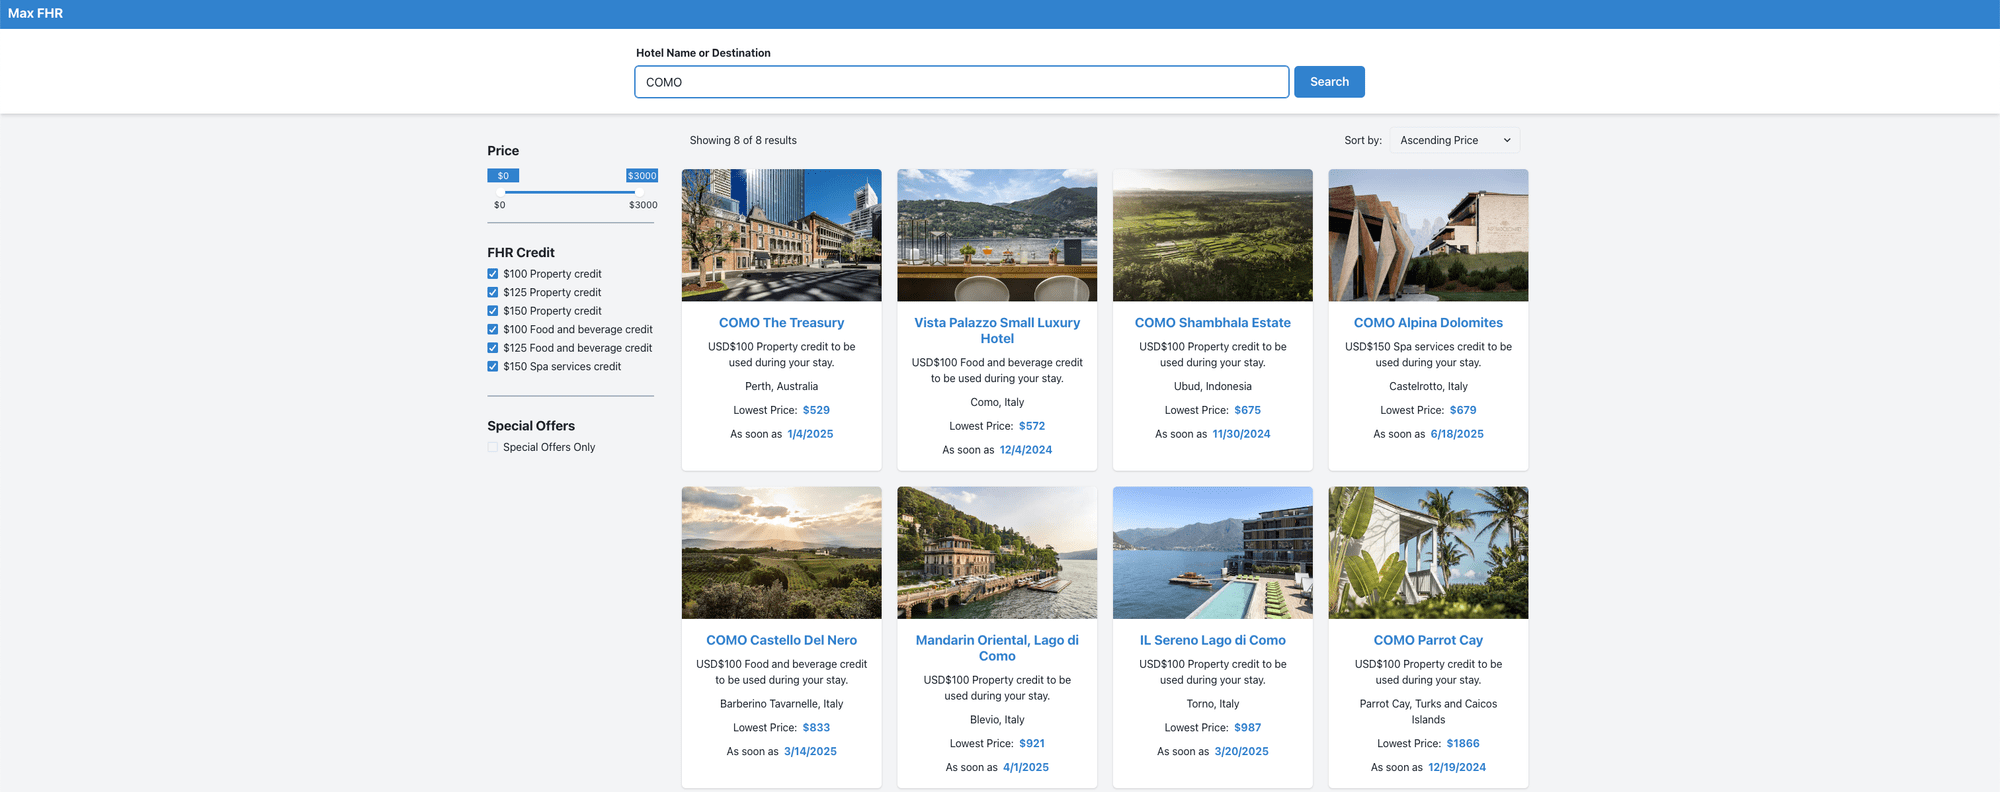Toggle $100 Food and beverage credit

493,329
